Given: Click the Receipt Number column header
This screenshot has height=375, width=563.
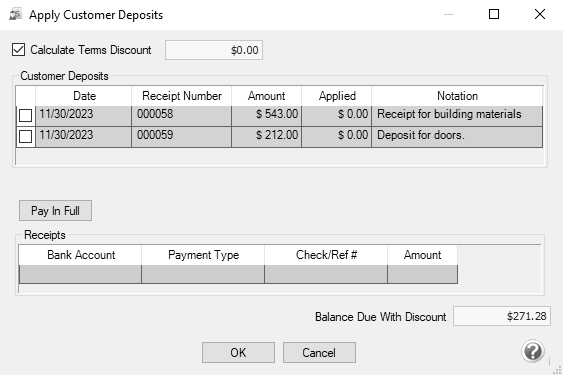Looking at the screenshot, I should pyautogui.click(x=182, y=96).
